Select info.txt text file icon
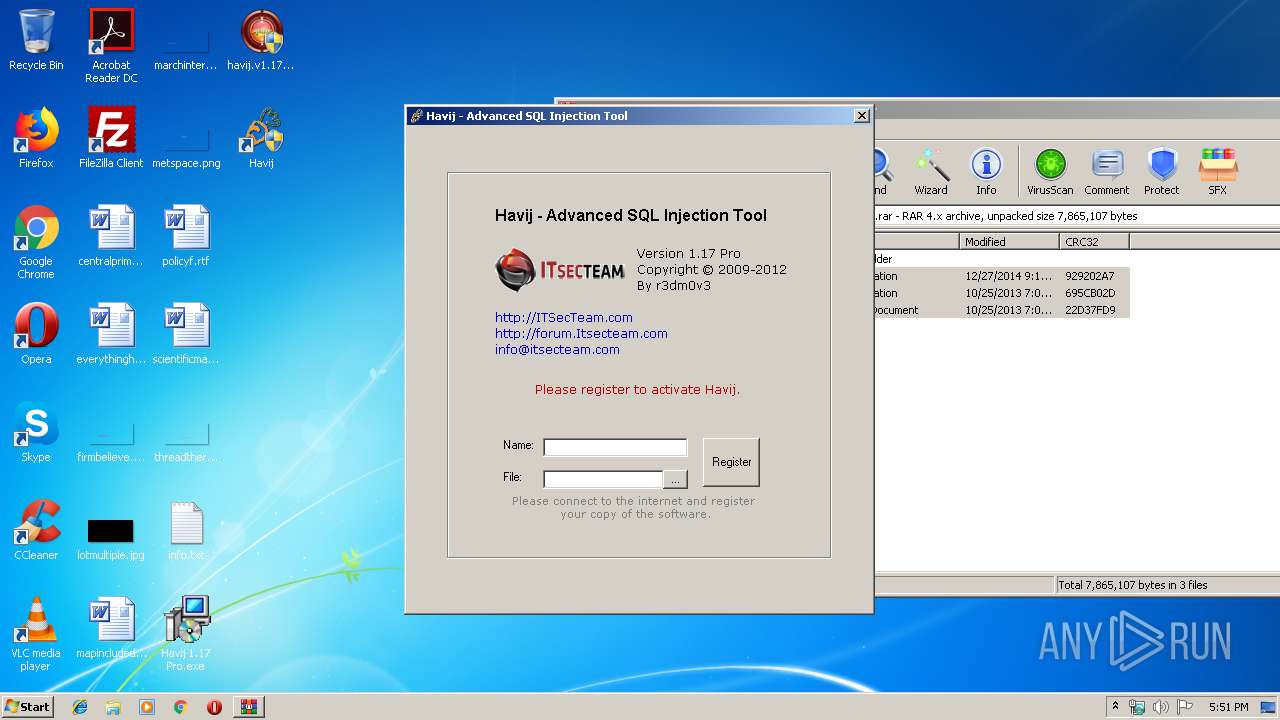The width and height of the screenshot is (1280, 720). pos(186,530)
